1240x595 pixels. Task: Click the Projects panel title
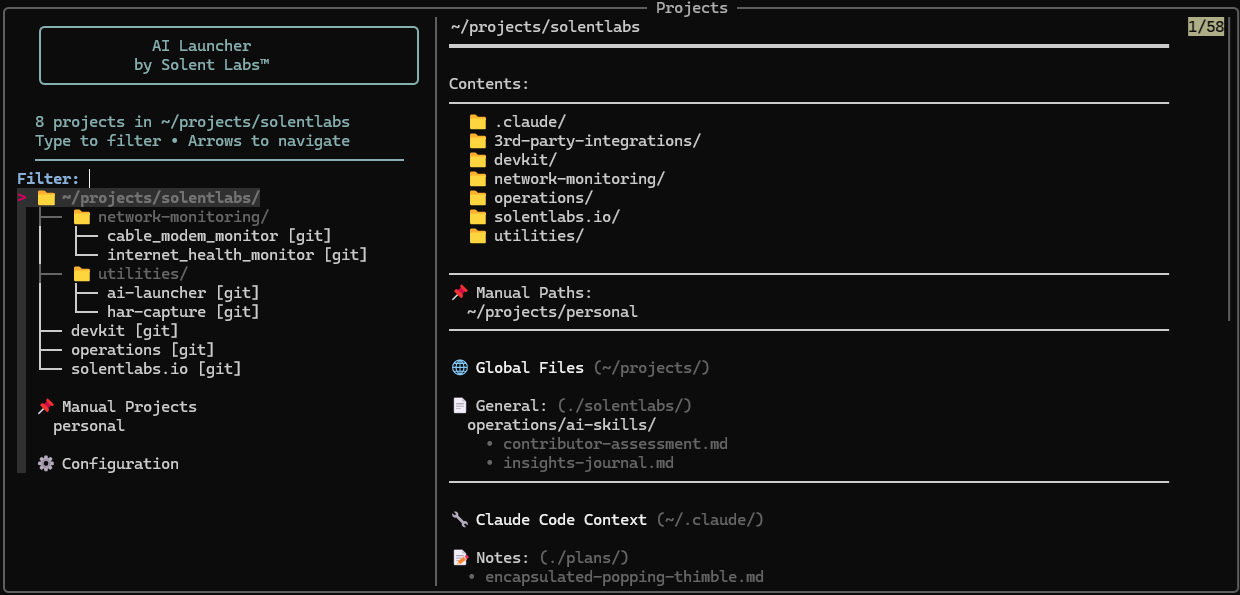point(692,8)
